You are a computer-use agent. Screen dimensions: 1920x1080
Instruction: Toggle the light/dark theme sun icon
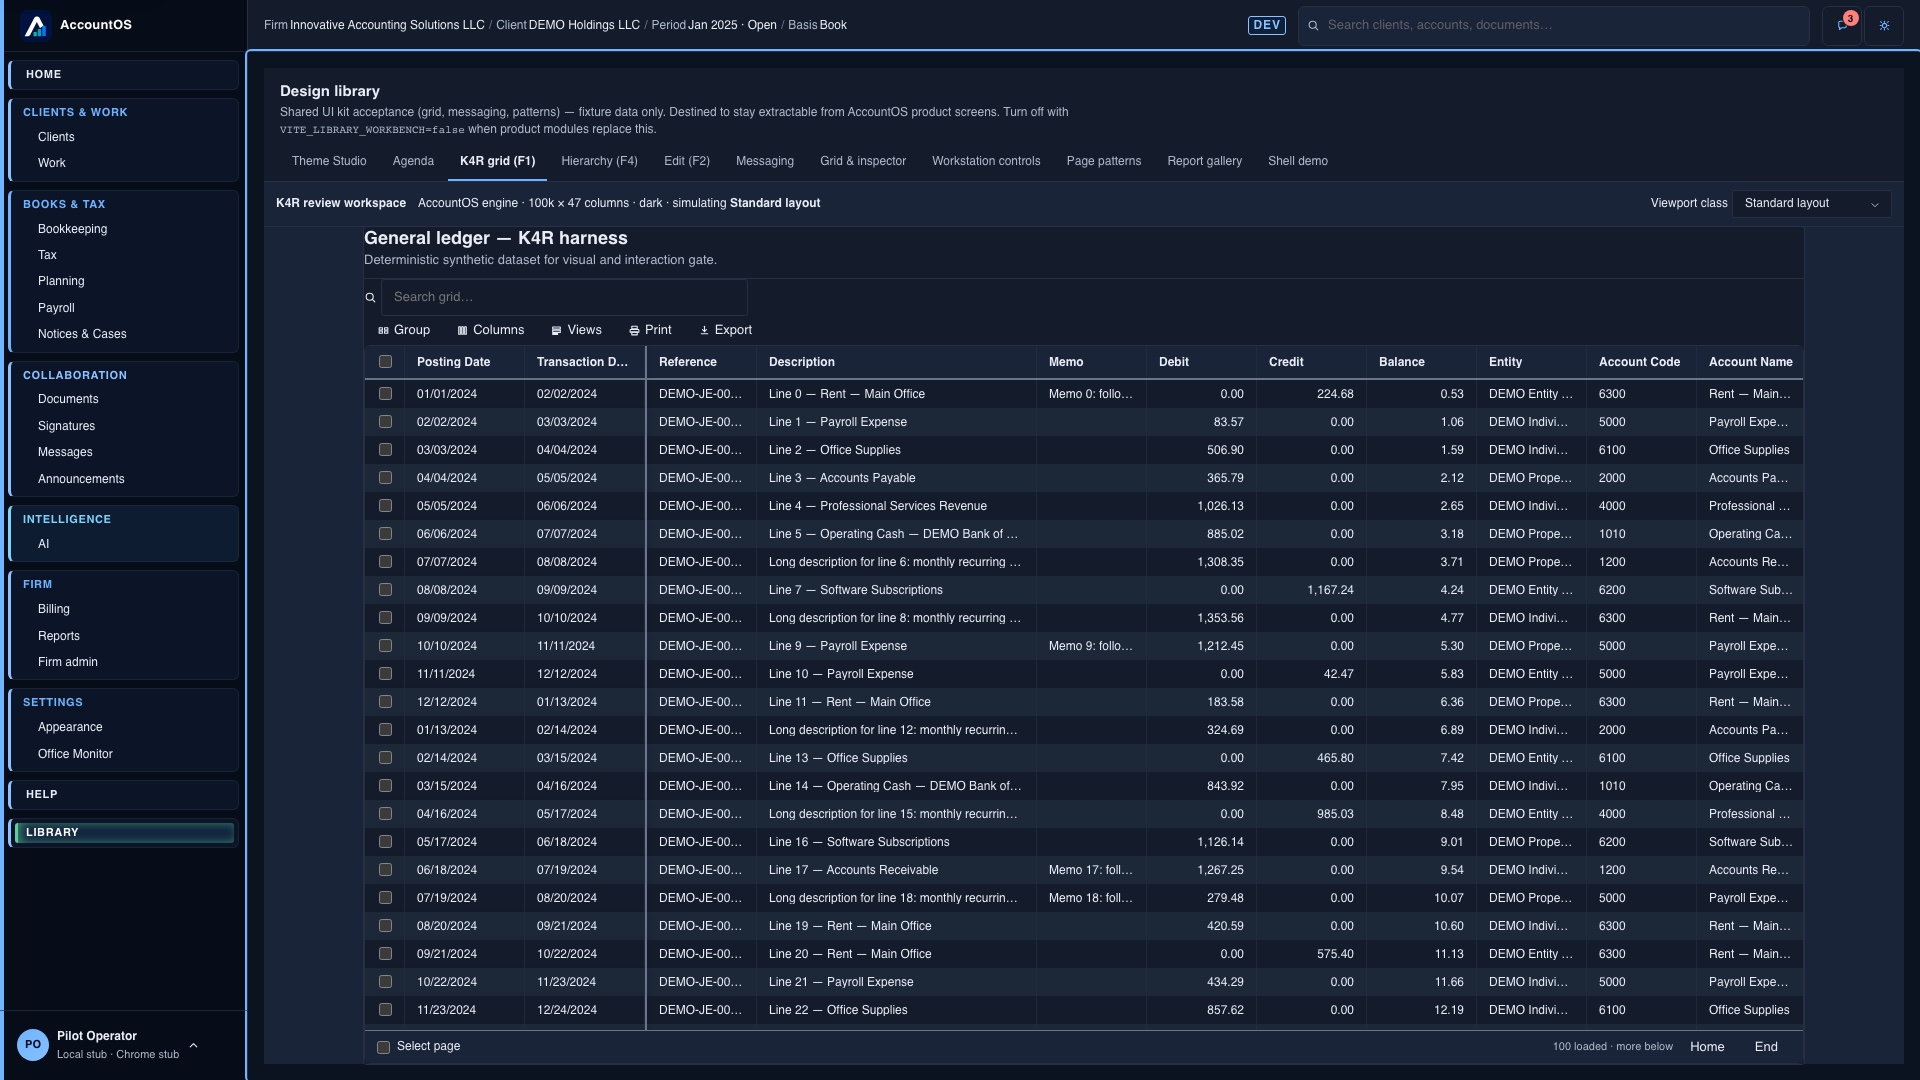pyautogui.click(x=1884, y=26)
